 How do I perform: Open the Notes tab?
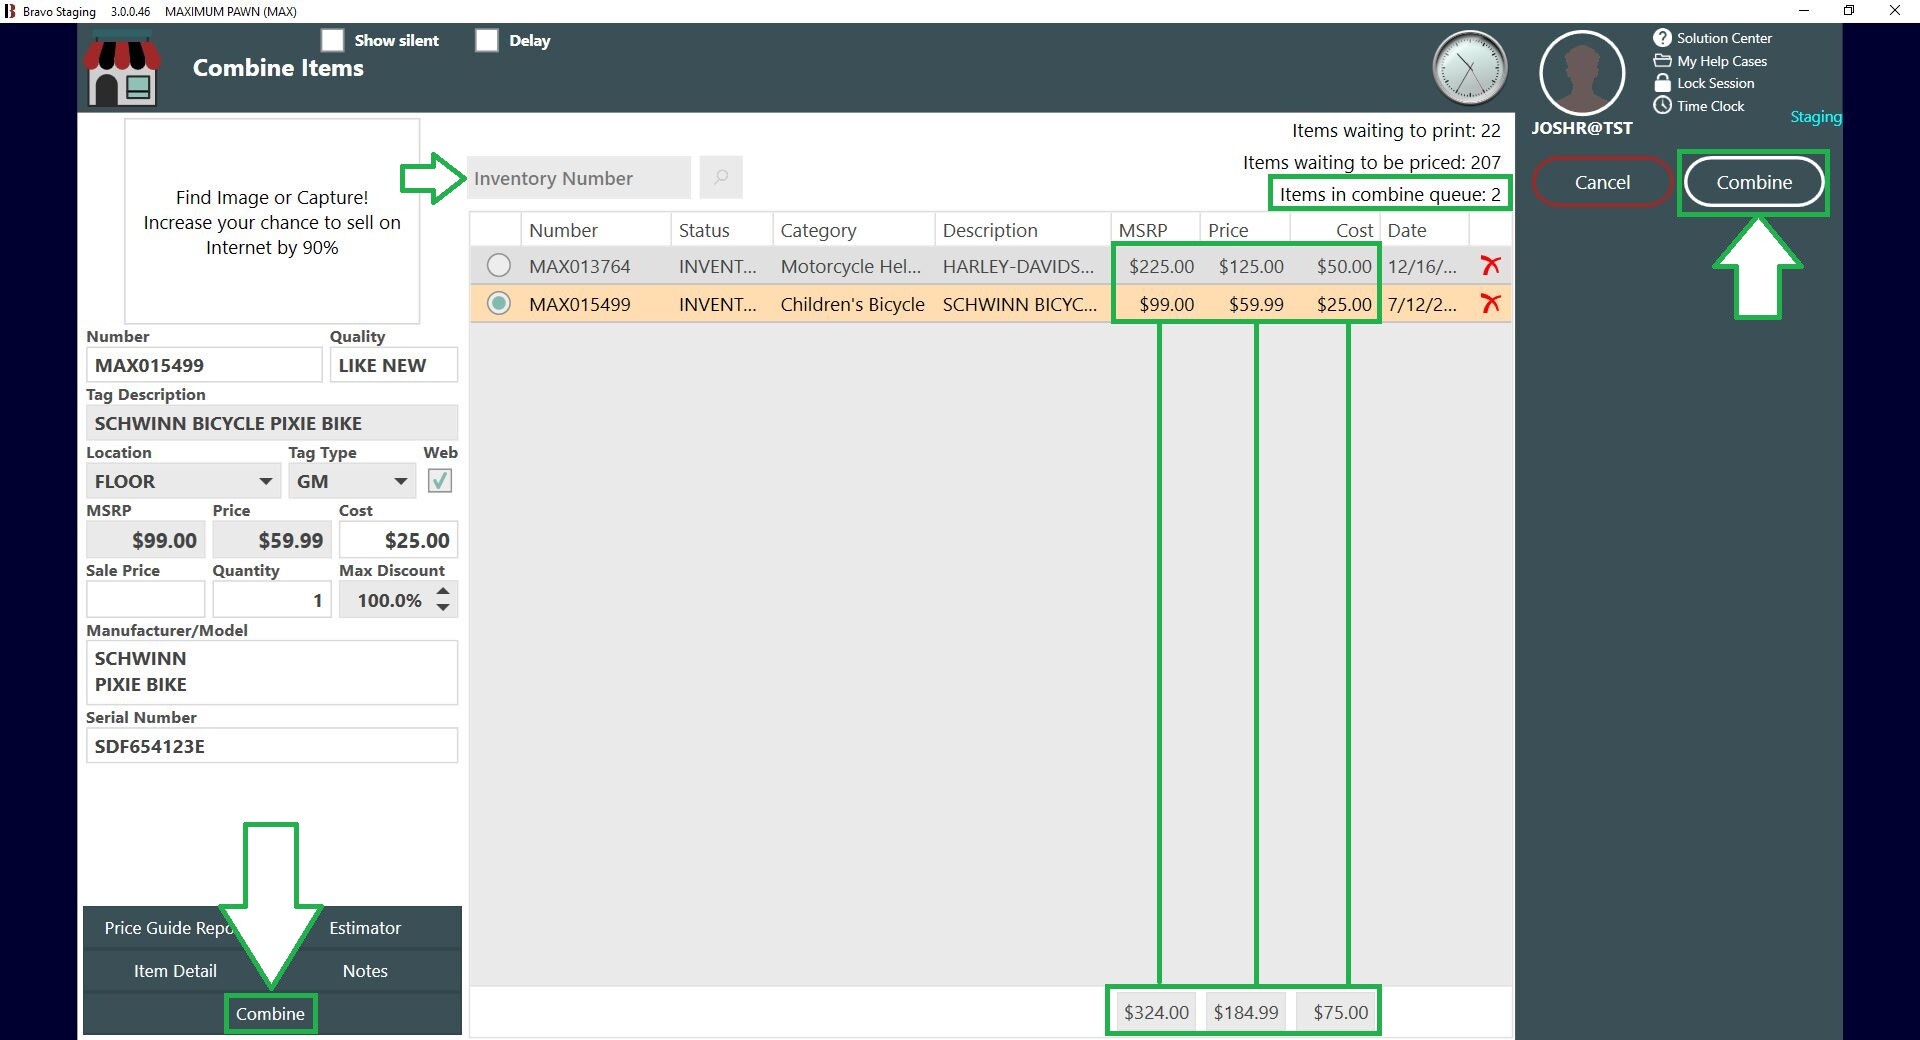point(365,971)
